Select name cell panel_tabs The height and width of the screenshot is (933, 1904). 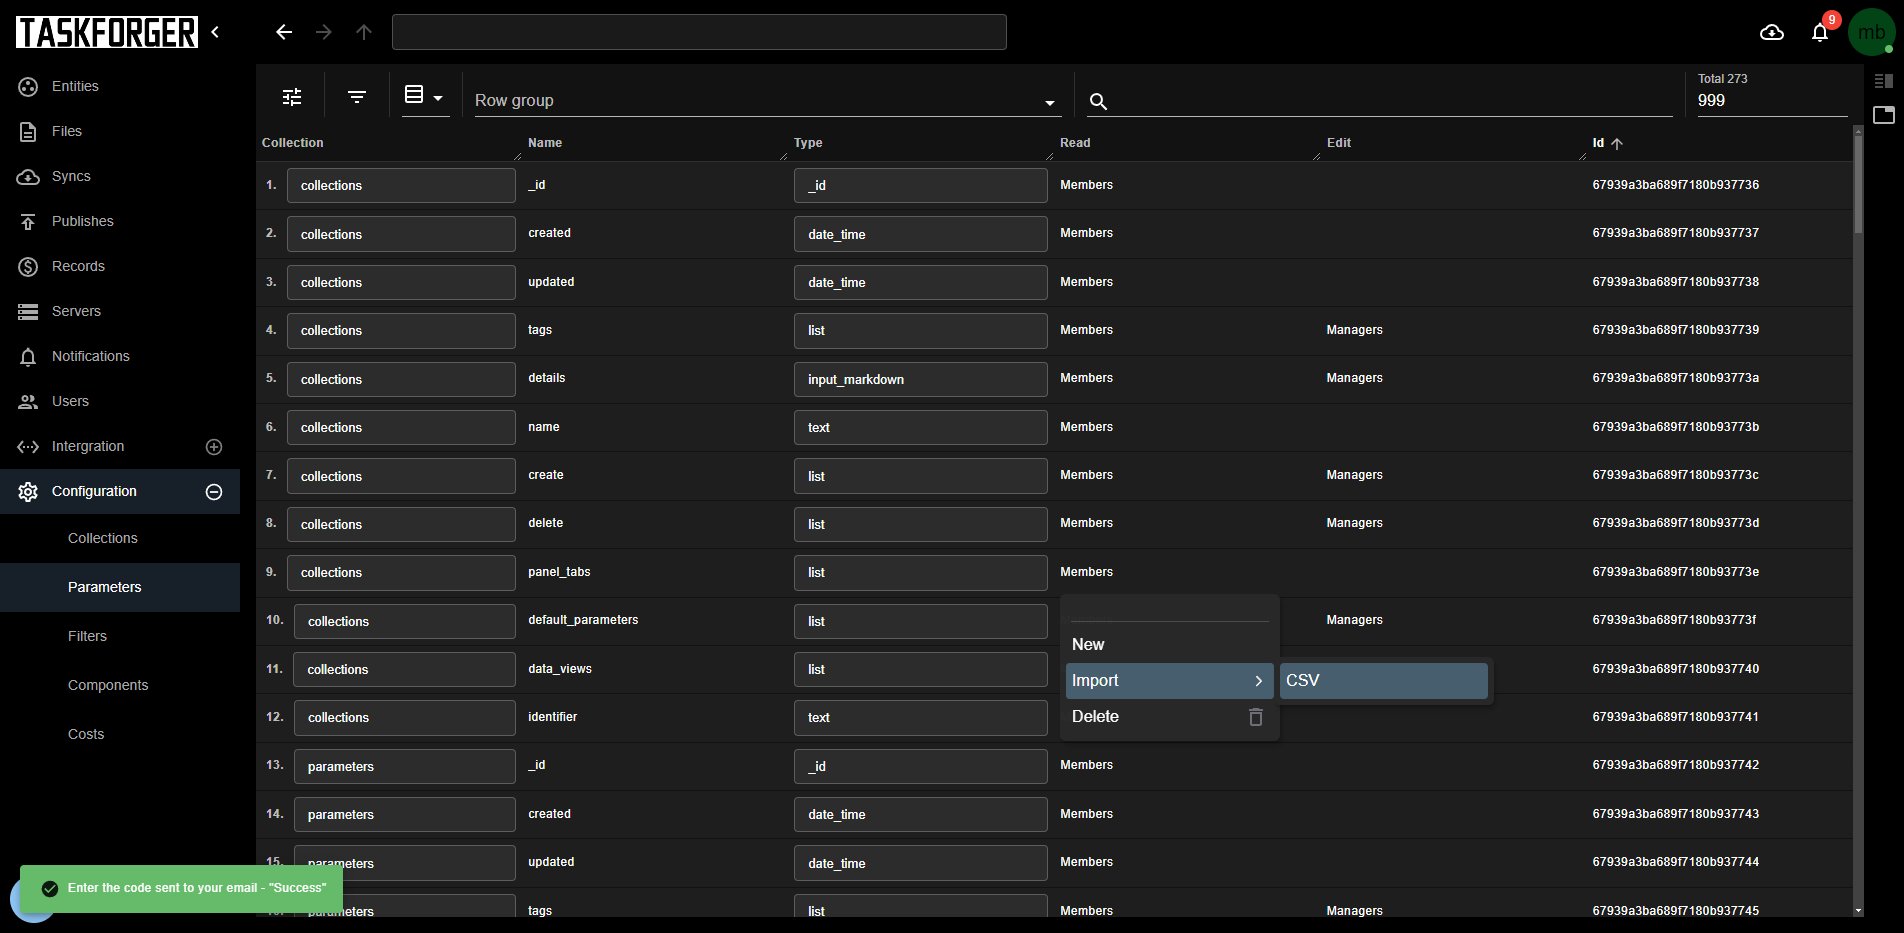pos(559,572)
